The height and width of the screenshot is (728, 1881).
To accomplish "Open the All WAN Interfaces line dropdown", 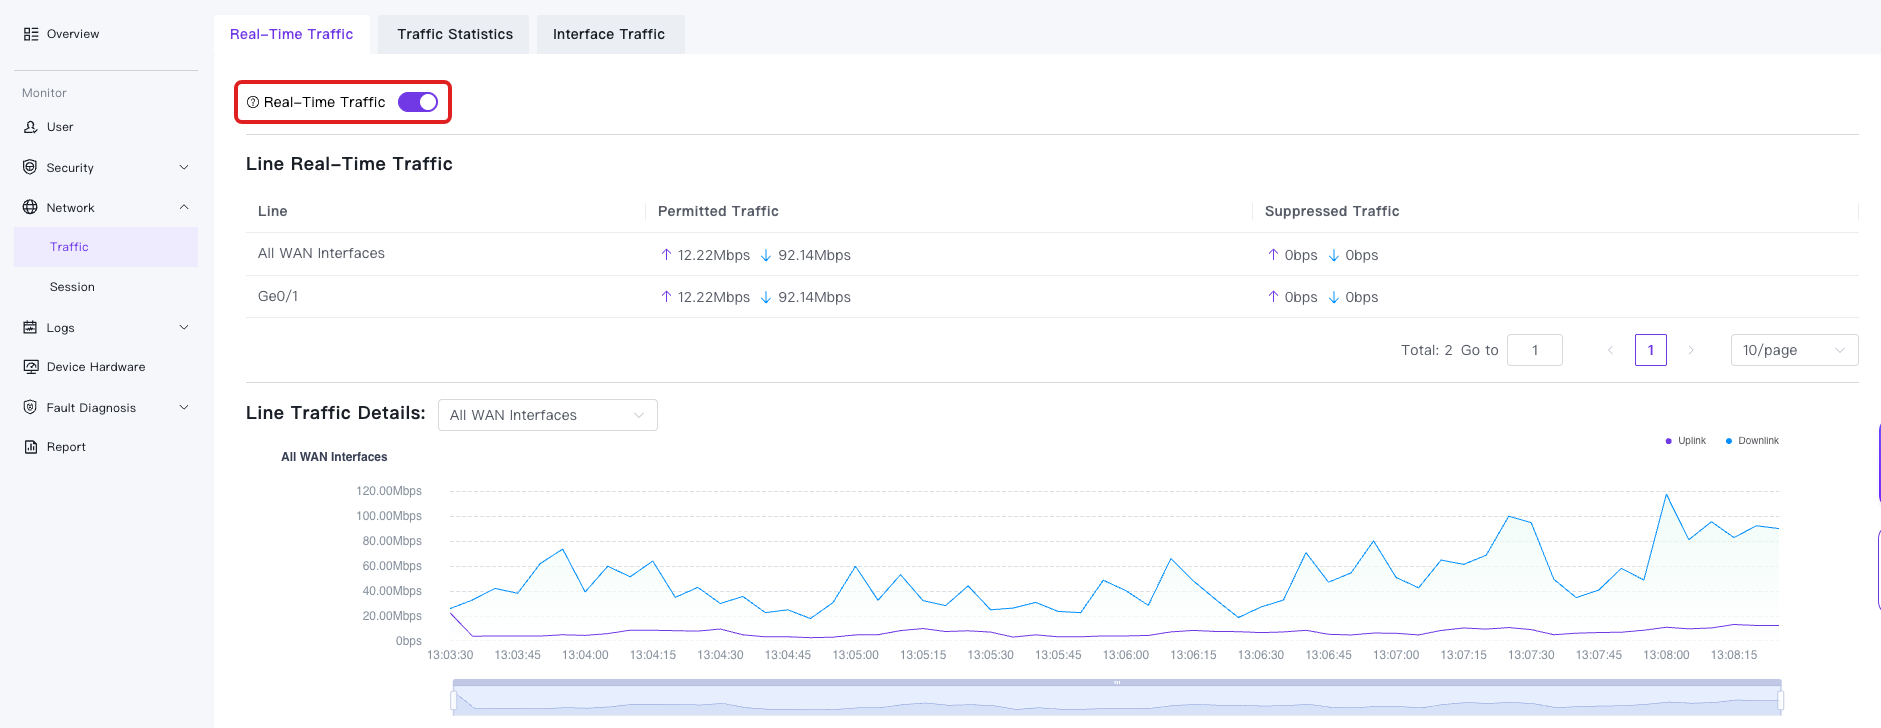I will (548, 415).
